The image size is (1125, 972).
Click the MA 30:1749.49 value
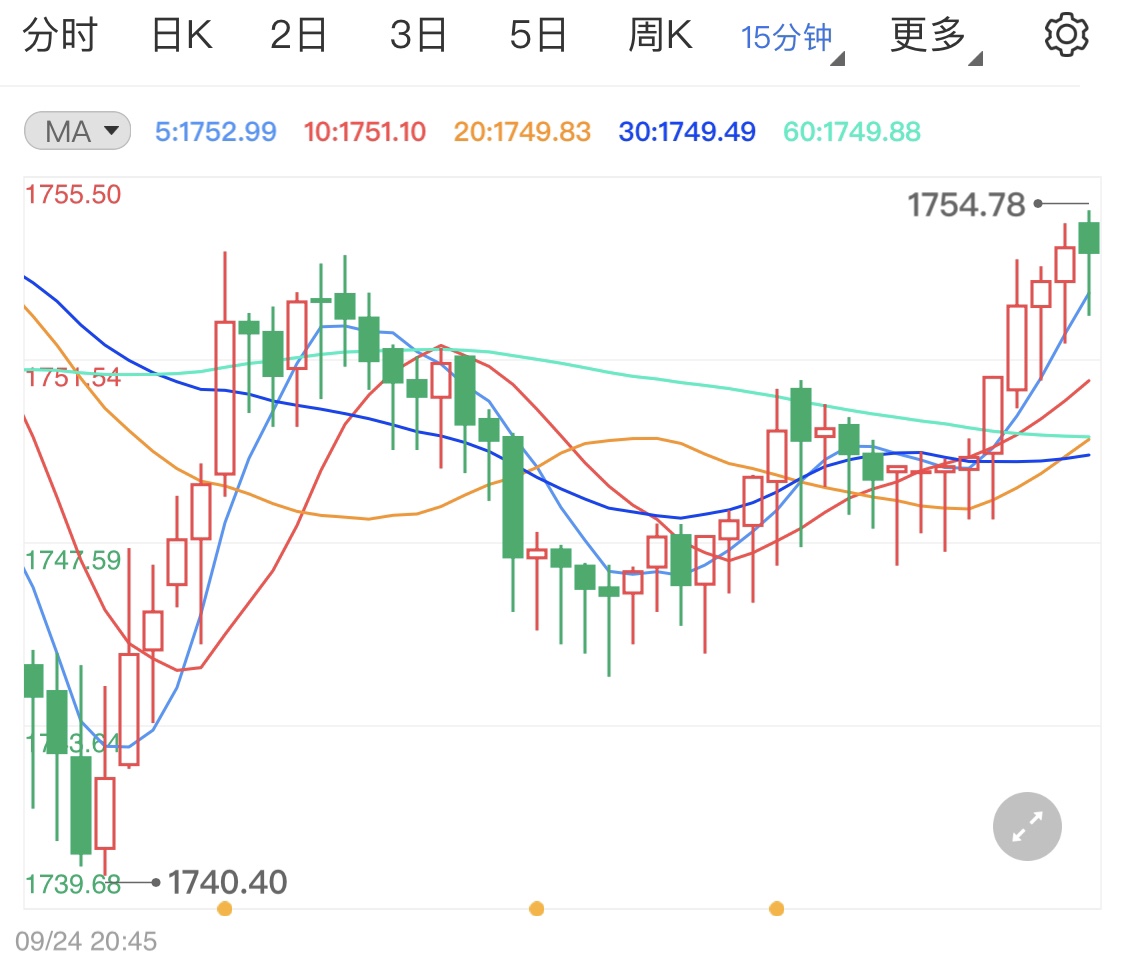pyautogui.click(x=687, y=132)
